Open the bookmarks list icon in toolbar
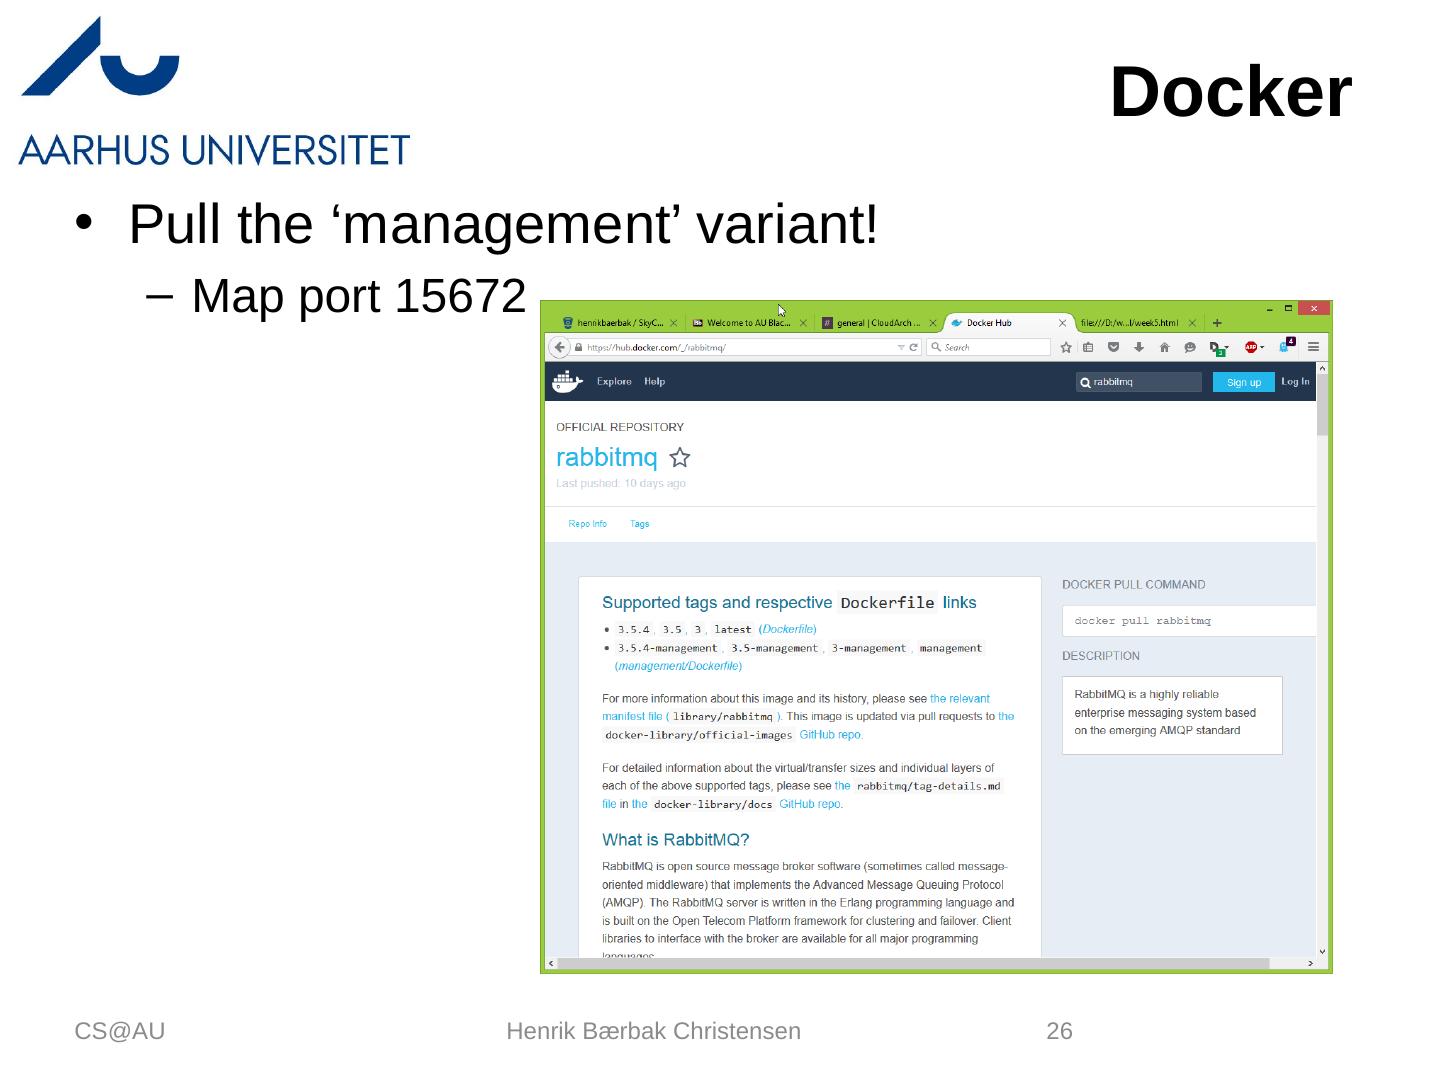This screenshot has height=1080, width=1440. tap(1089, 347)
